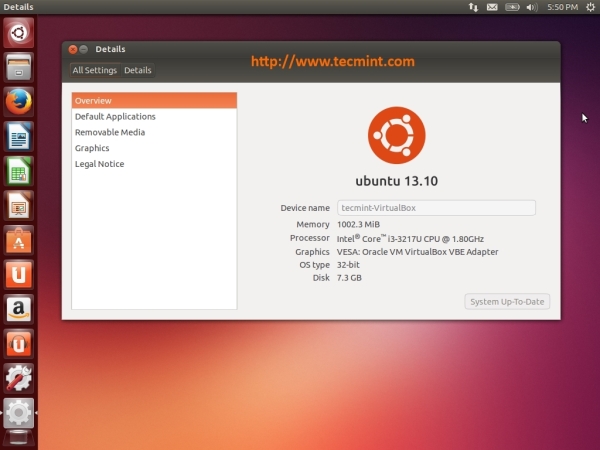Click the graphics value VESA: Oracle VM VirtualBox
Image resolution: width=600 pixels, height=450 pixels.
click(417, 252)
